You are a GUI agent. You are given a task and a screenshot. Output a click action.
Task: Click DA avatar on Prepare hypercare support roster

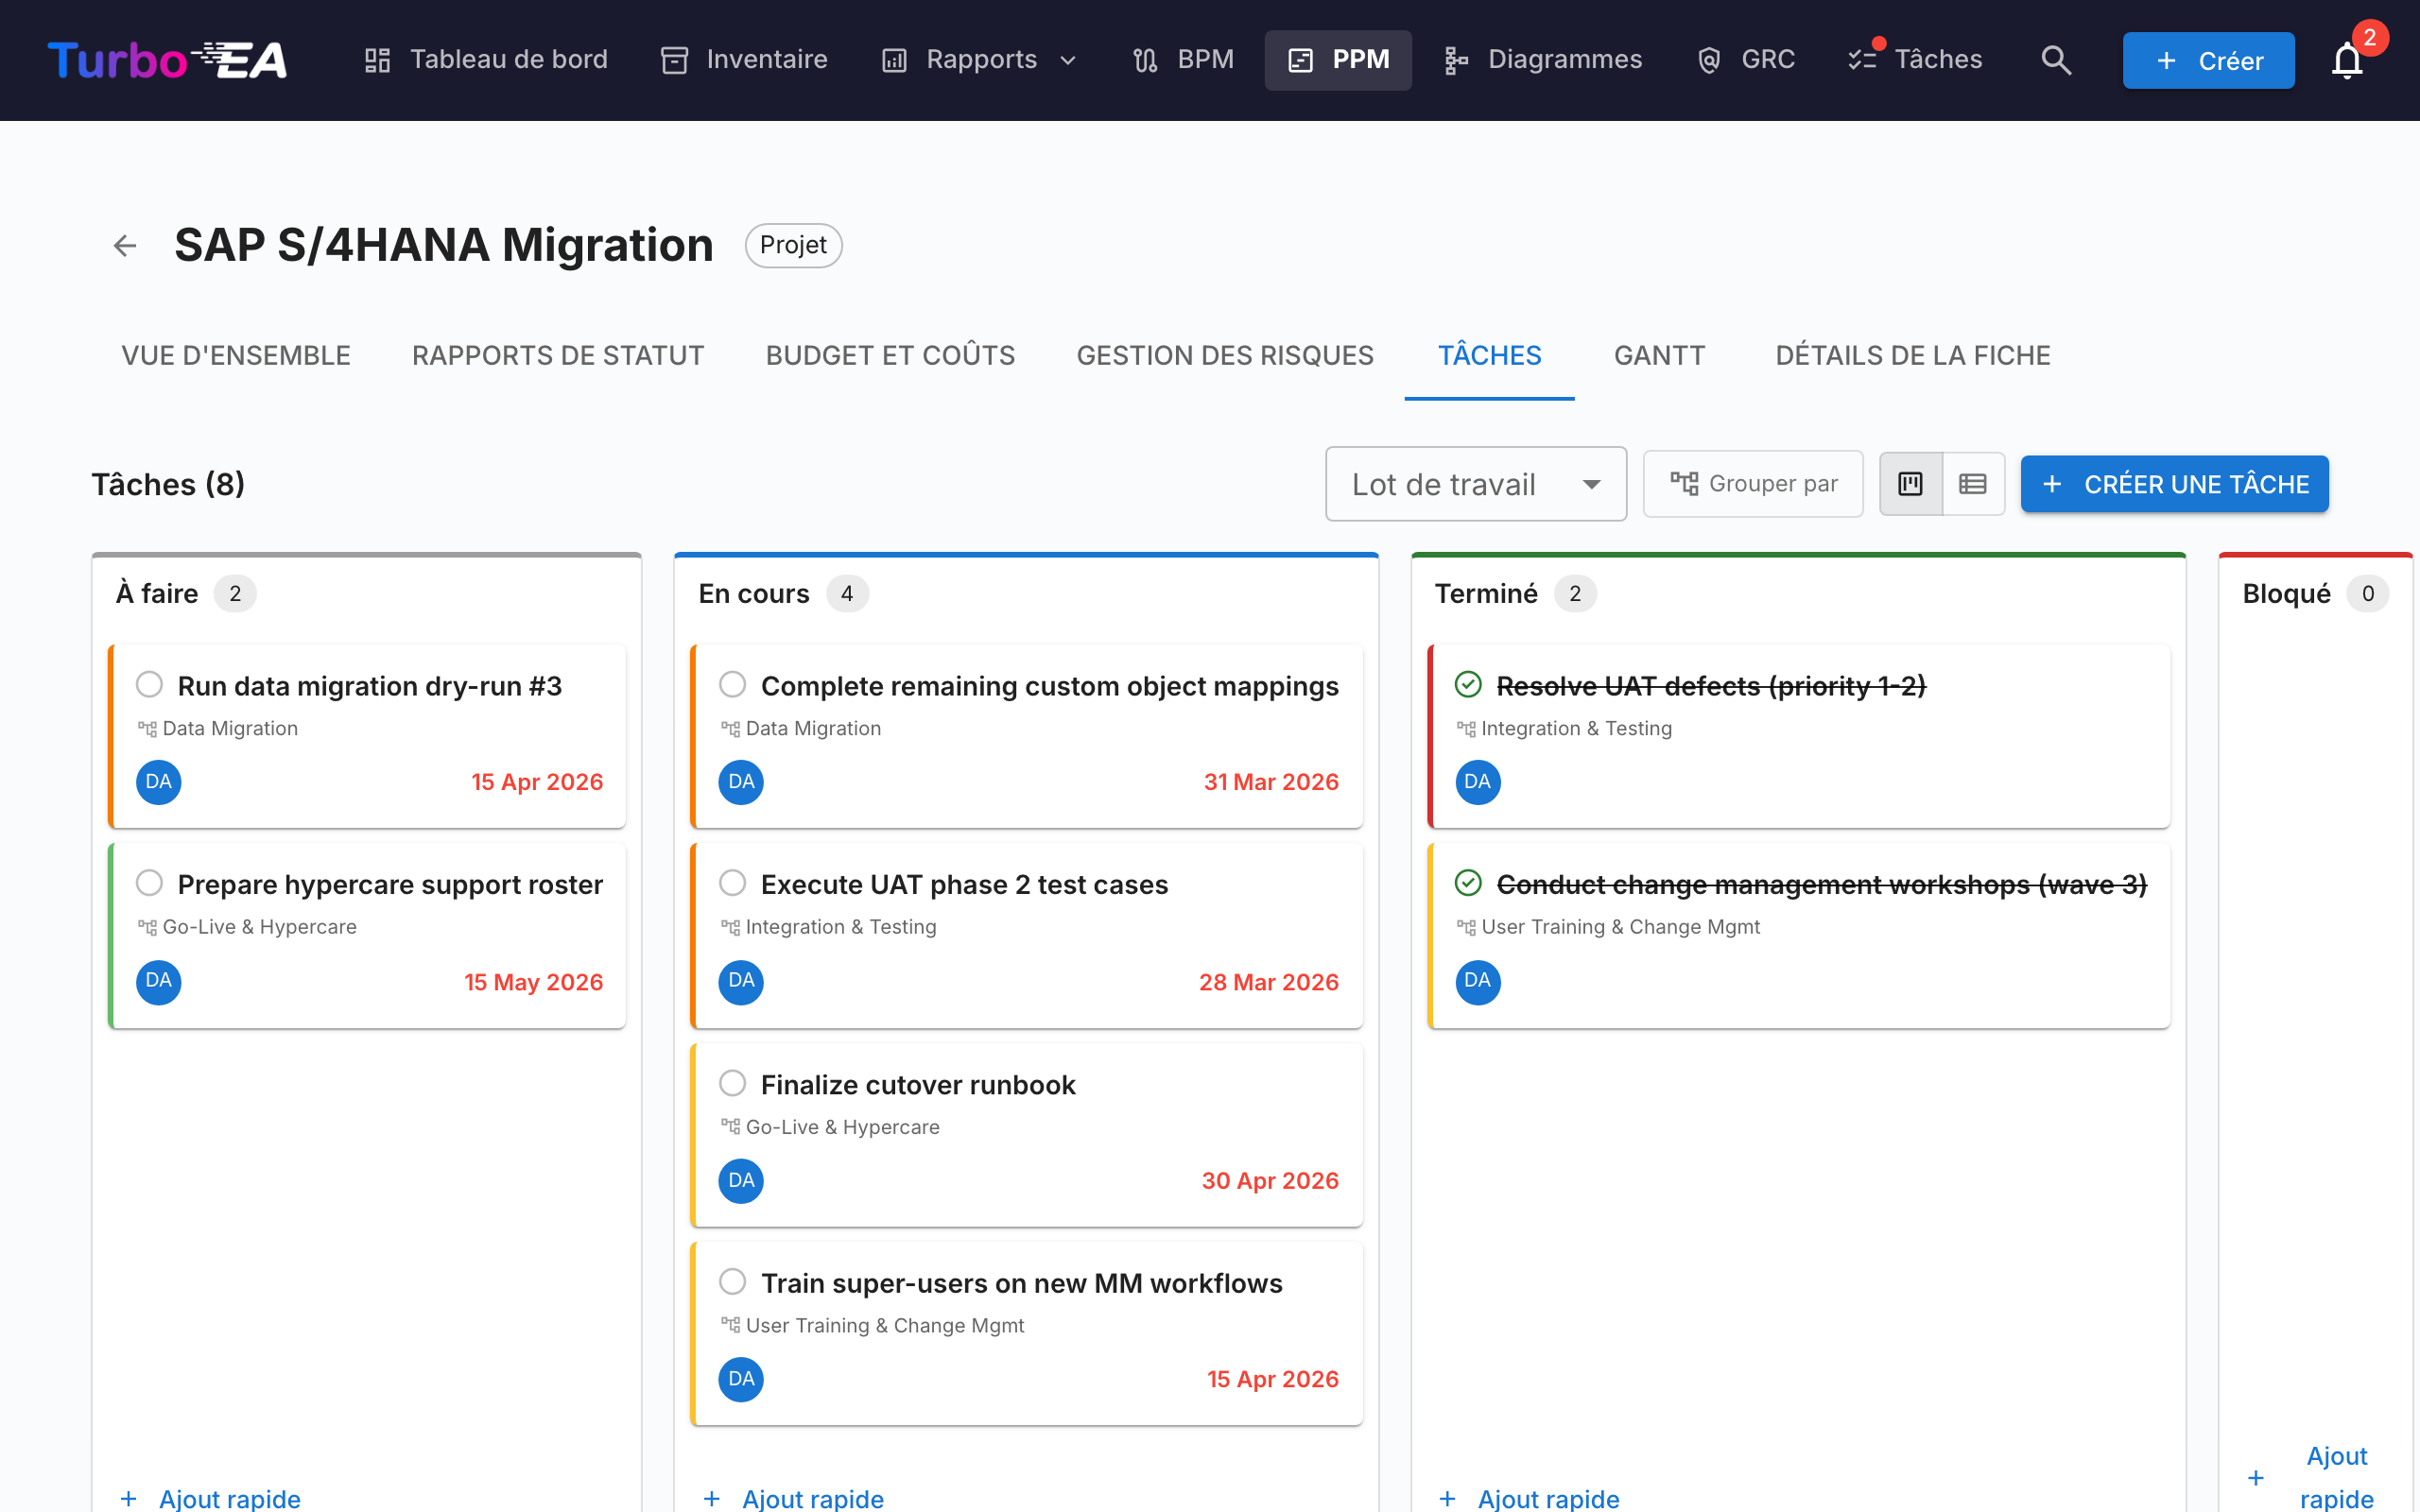[158, 981]
